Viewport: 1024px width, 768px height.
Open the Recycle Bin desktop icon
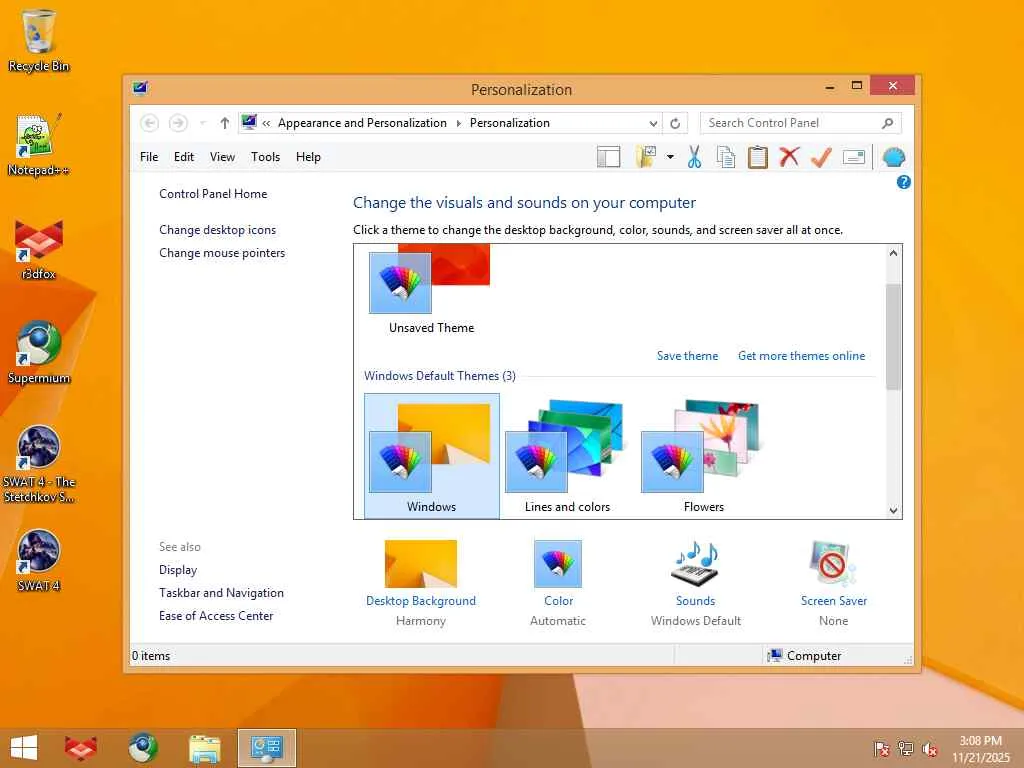38,40
